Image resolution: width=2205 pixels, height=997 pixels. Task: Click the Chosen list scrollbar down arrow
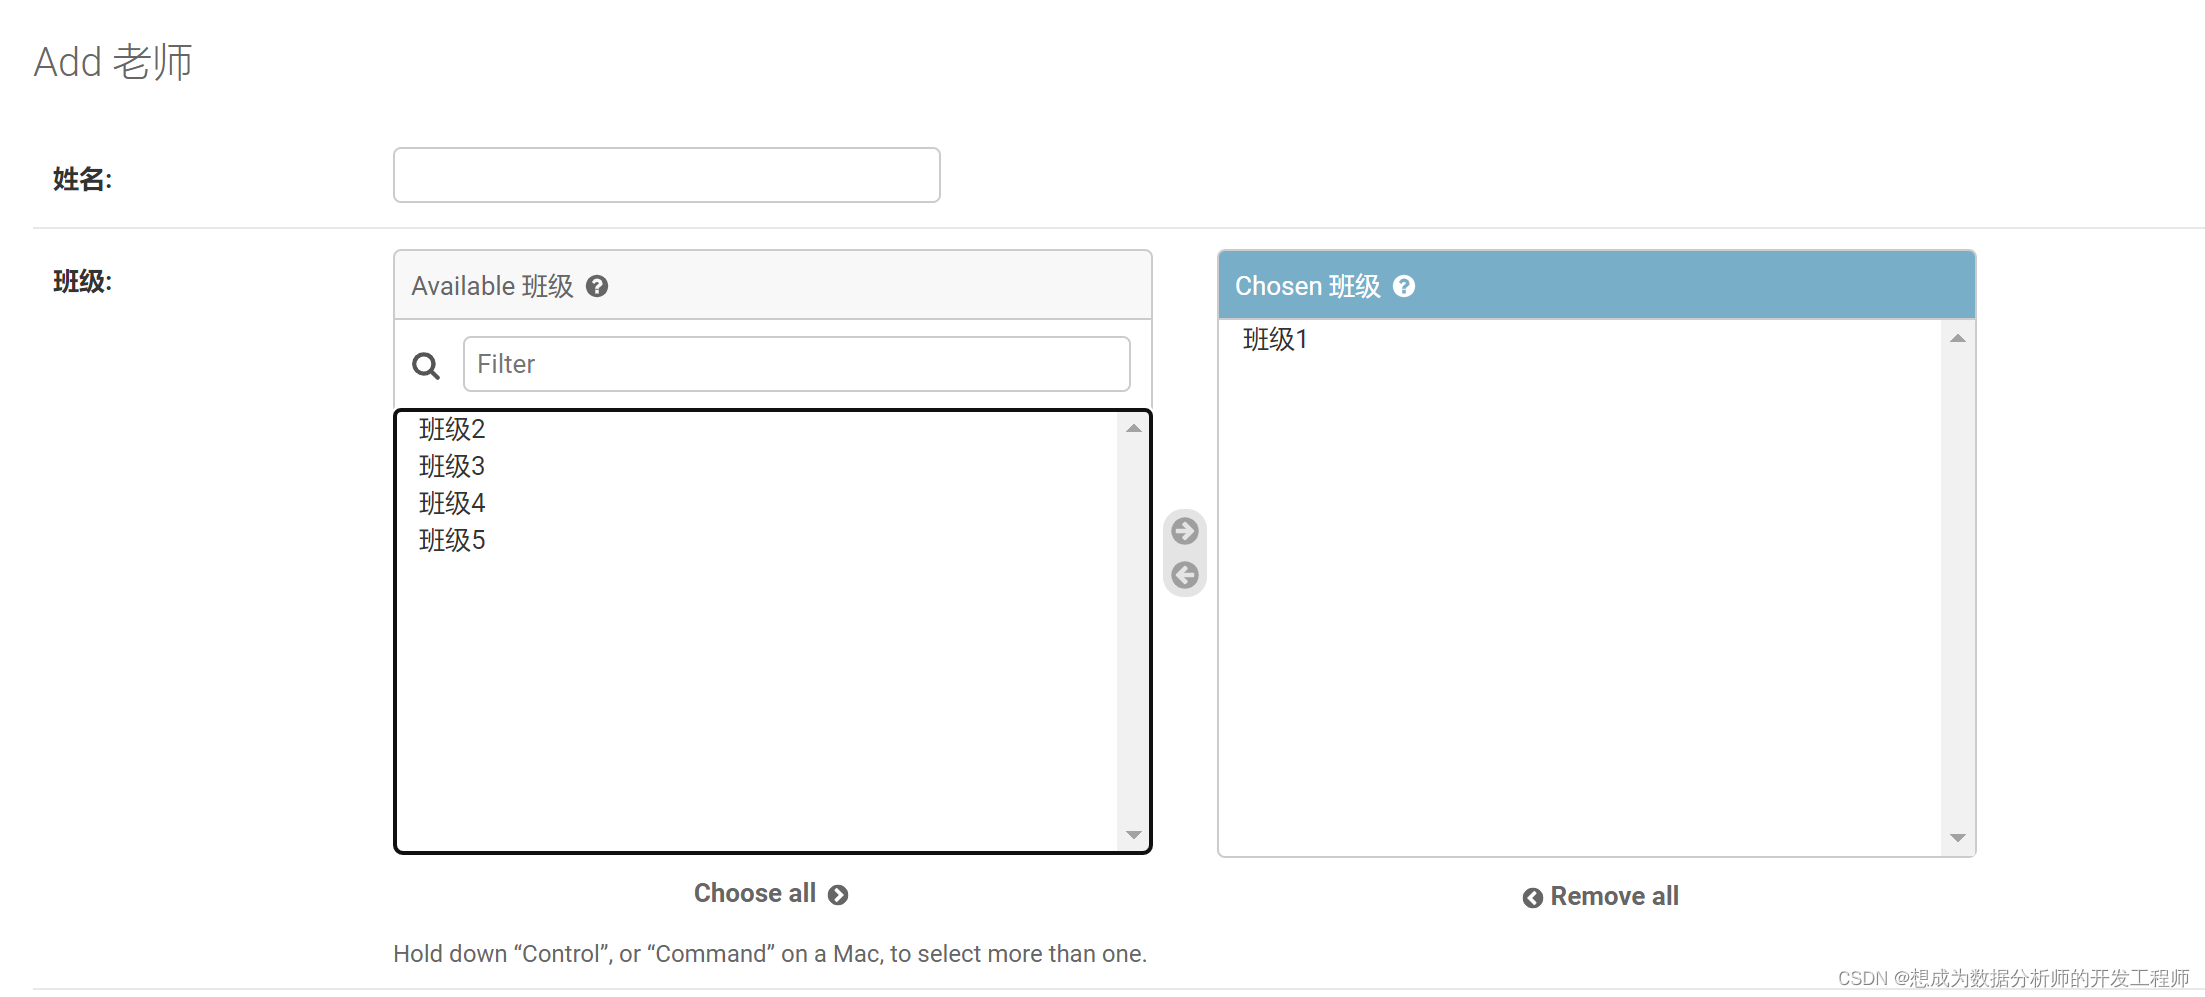1958,838
